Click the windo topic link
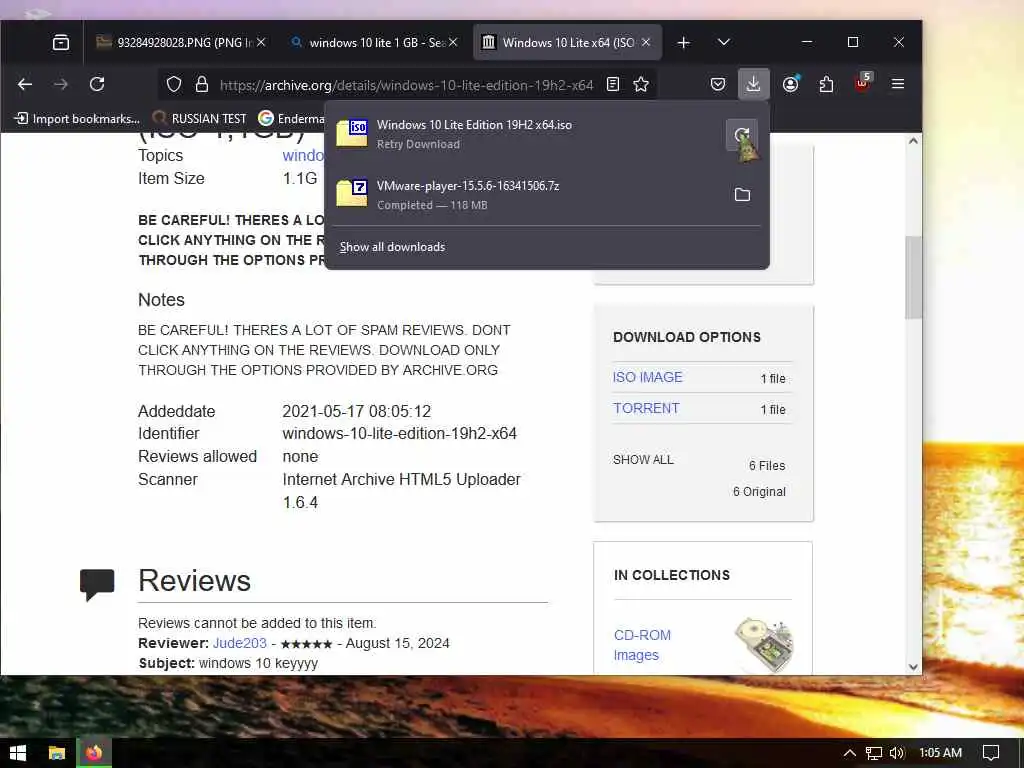The image size is (1024, 768). 303,155
